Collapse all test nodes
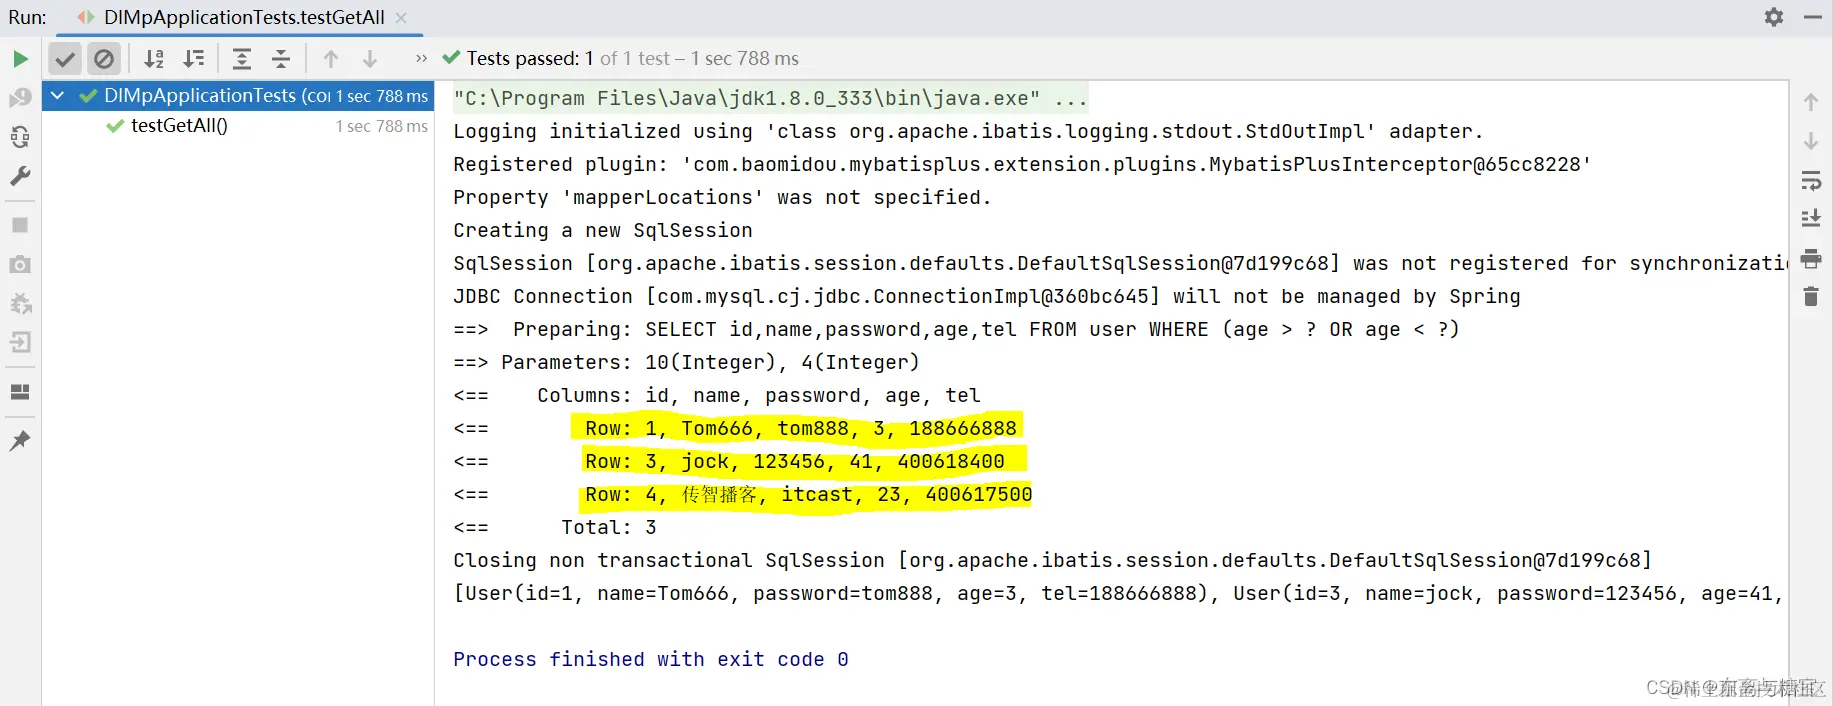Viewport: 1833px width, 706px height. (281, 59)
